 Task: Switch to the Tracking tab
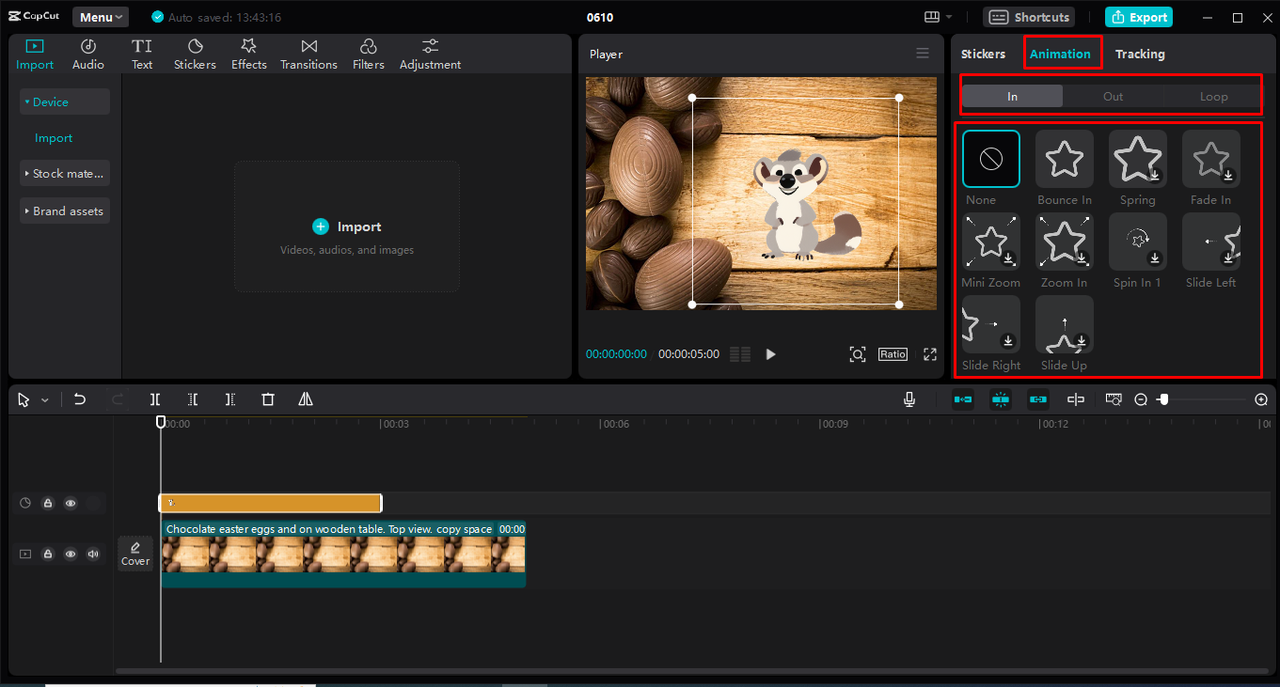point(1140,54)
